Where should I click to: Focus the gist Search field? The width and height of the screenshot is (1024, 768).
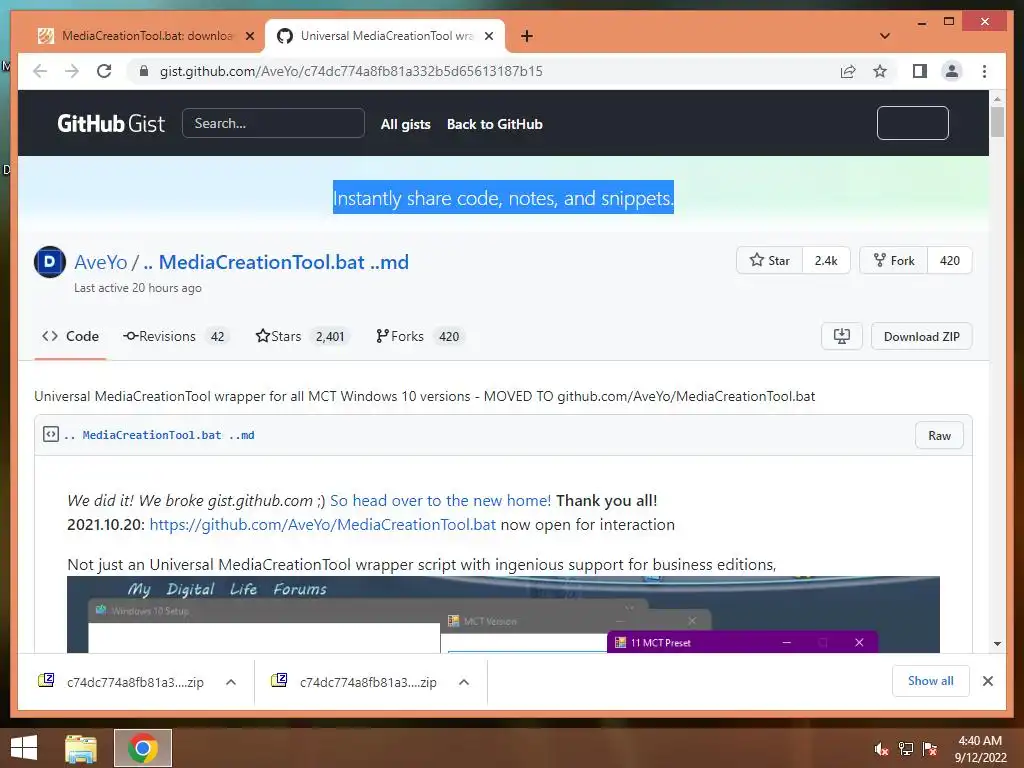tap(273, 123)
